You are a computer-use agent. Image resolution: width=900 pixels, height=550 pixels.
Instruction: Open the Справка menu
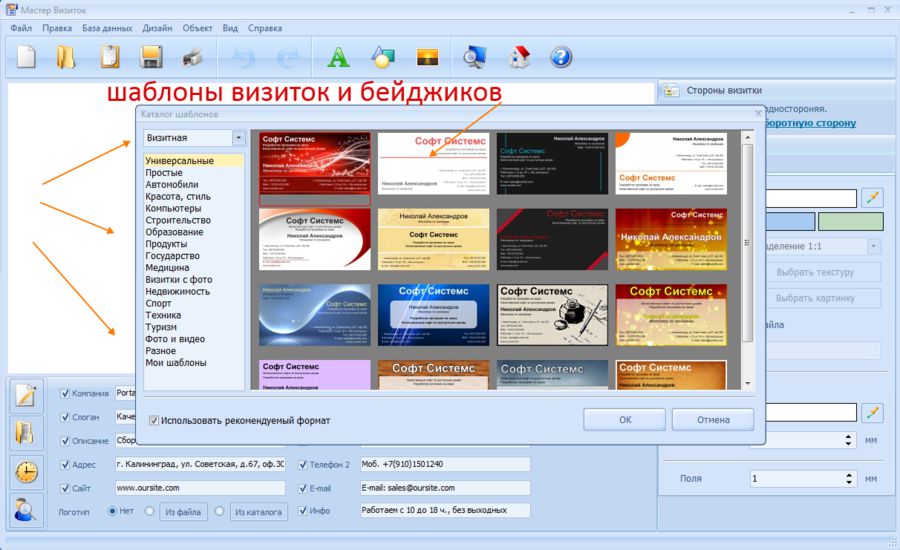[265, 28]
